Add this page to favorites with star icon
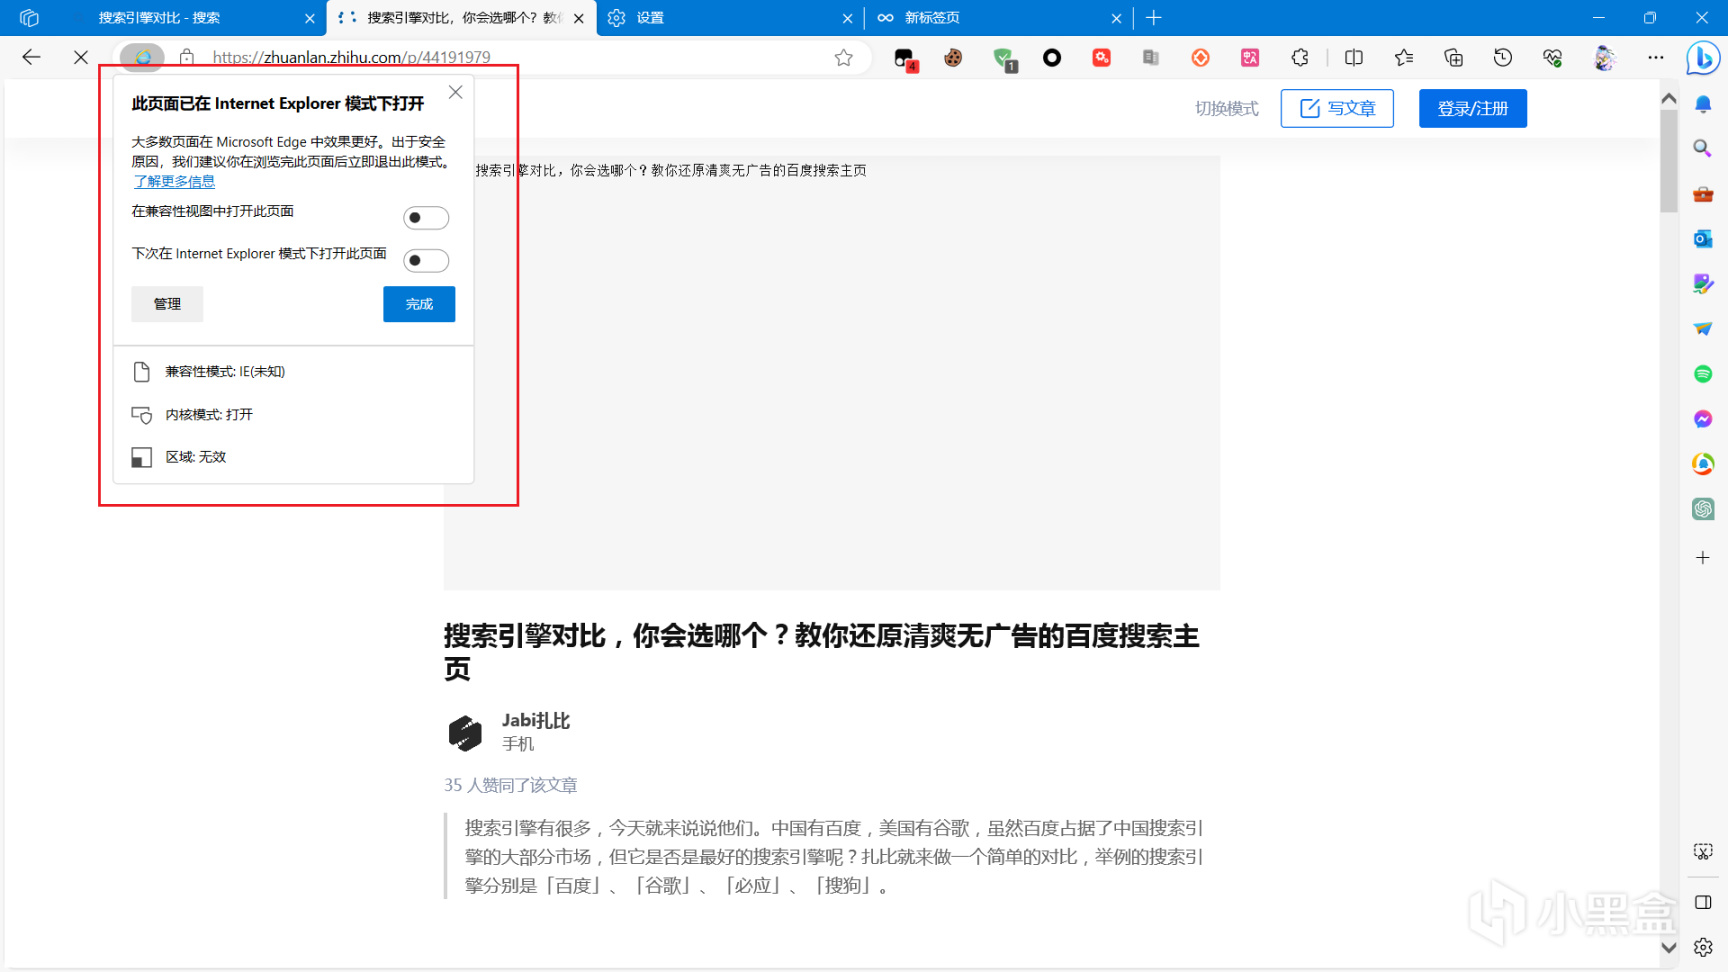The width and height of the screenshot is (1728, 972). tap(844, 58)
